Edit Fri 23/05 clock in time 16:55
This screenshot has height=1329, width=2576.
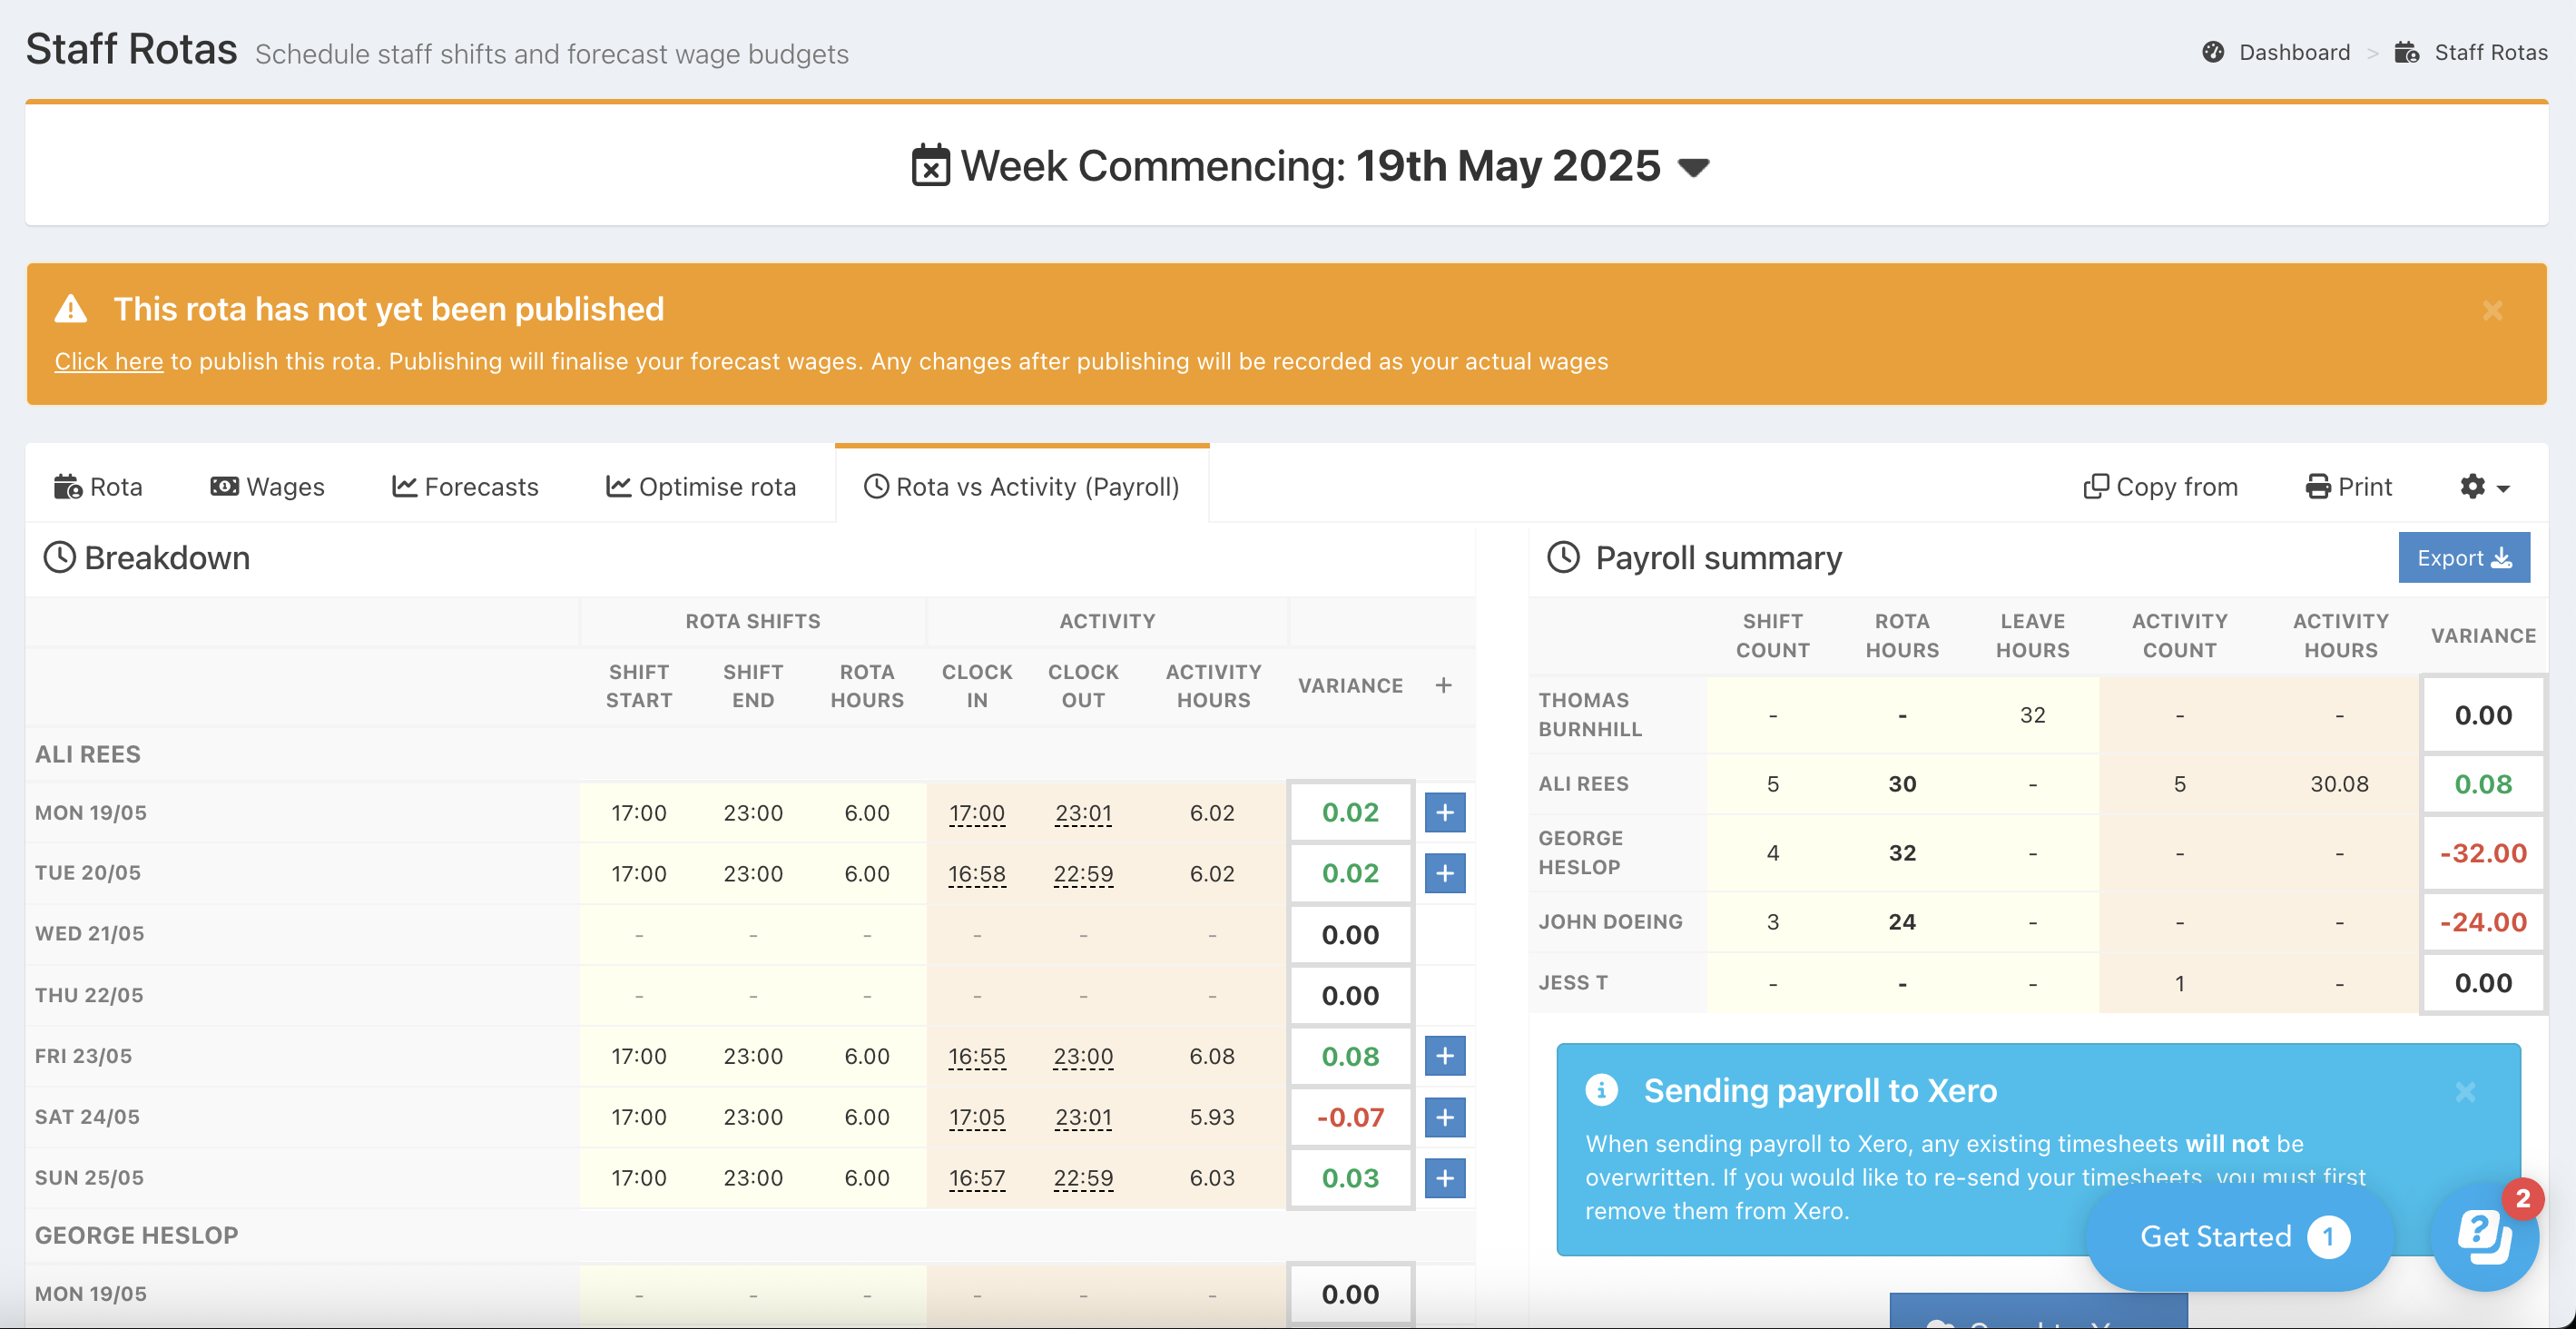tap(976, 1056)
